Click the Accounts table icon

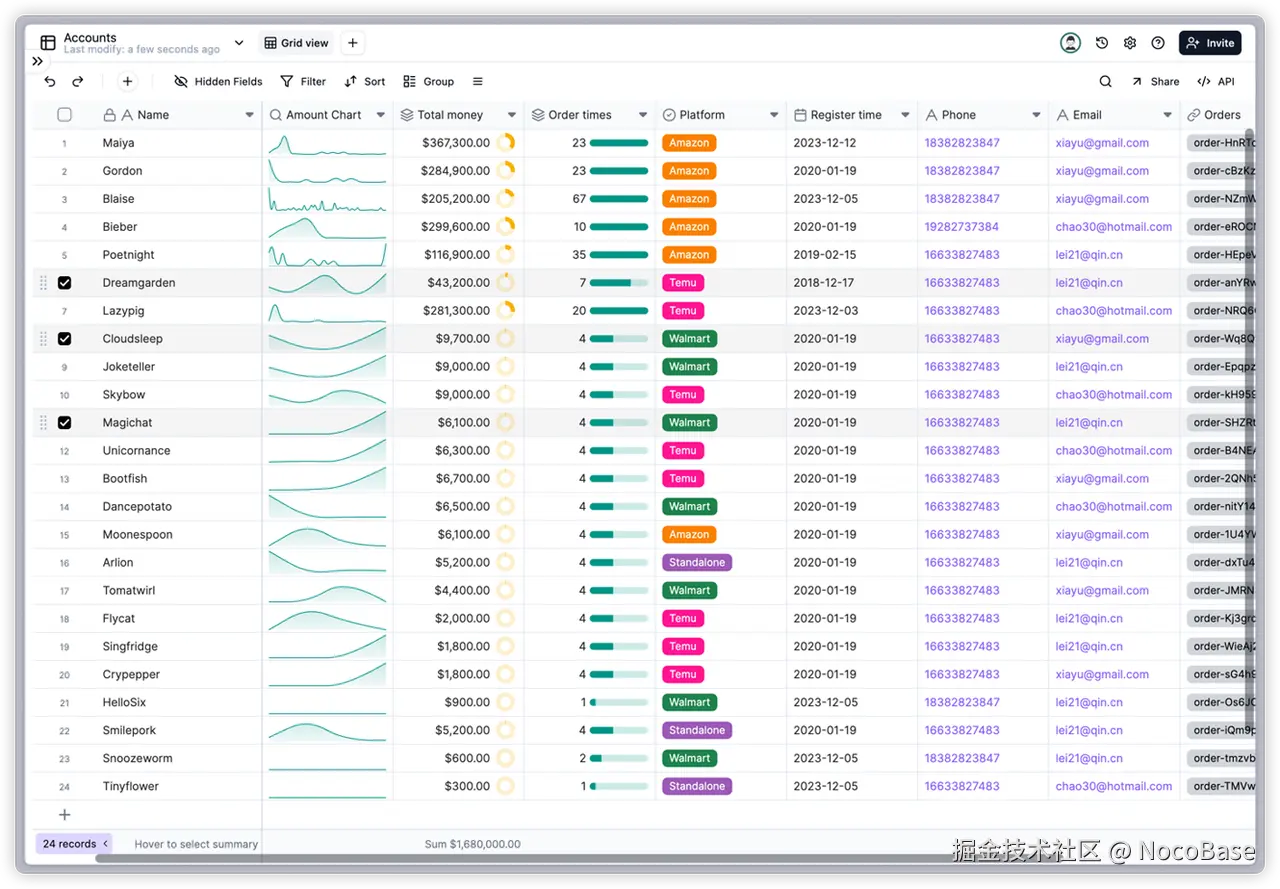point(47,43)
